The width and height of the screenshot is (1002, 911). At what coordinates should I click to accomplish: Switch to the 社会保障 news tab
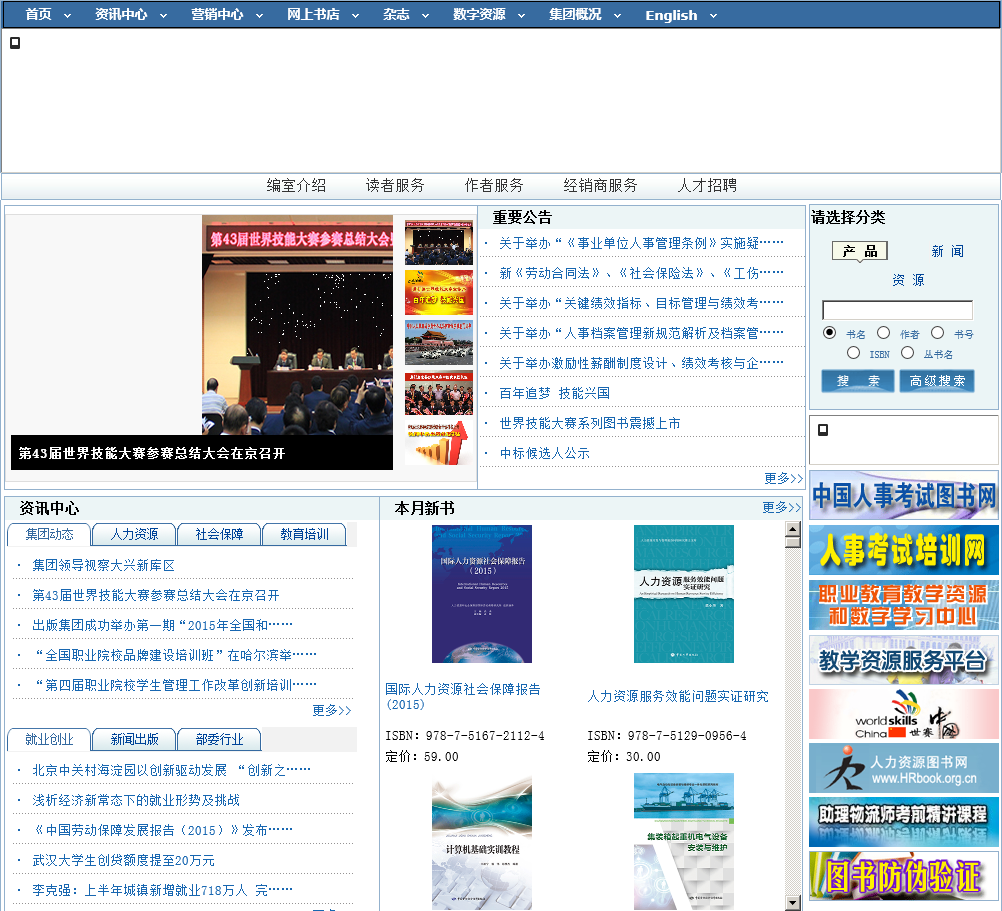tap(219, 534)
